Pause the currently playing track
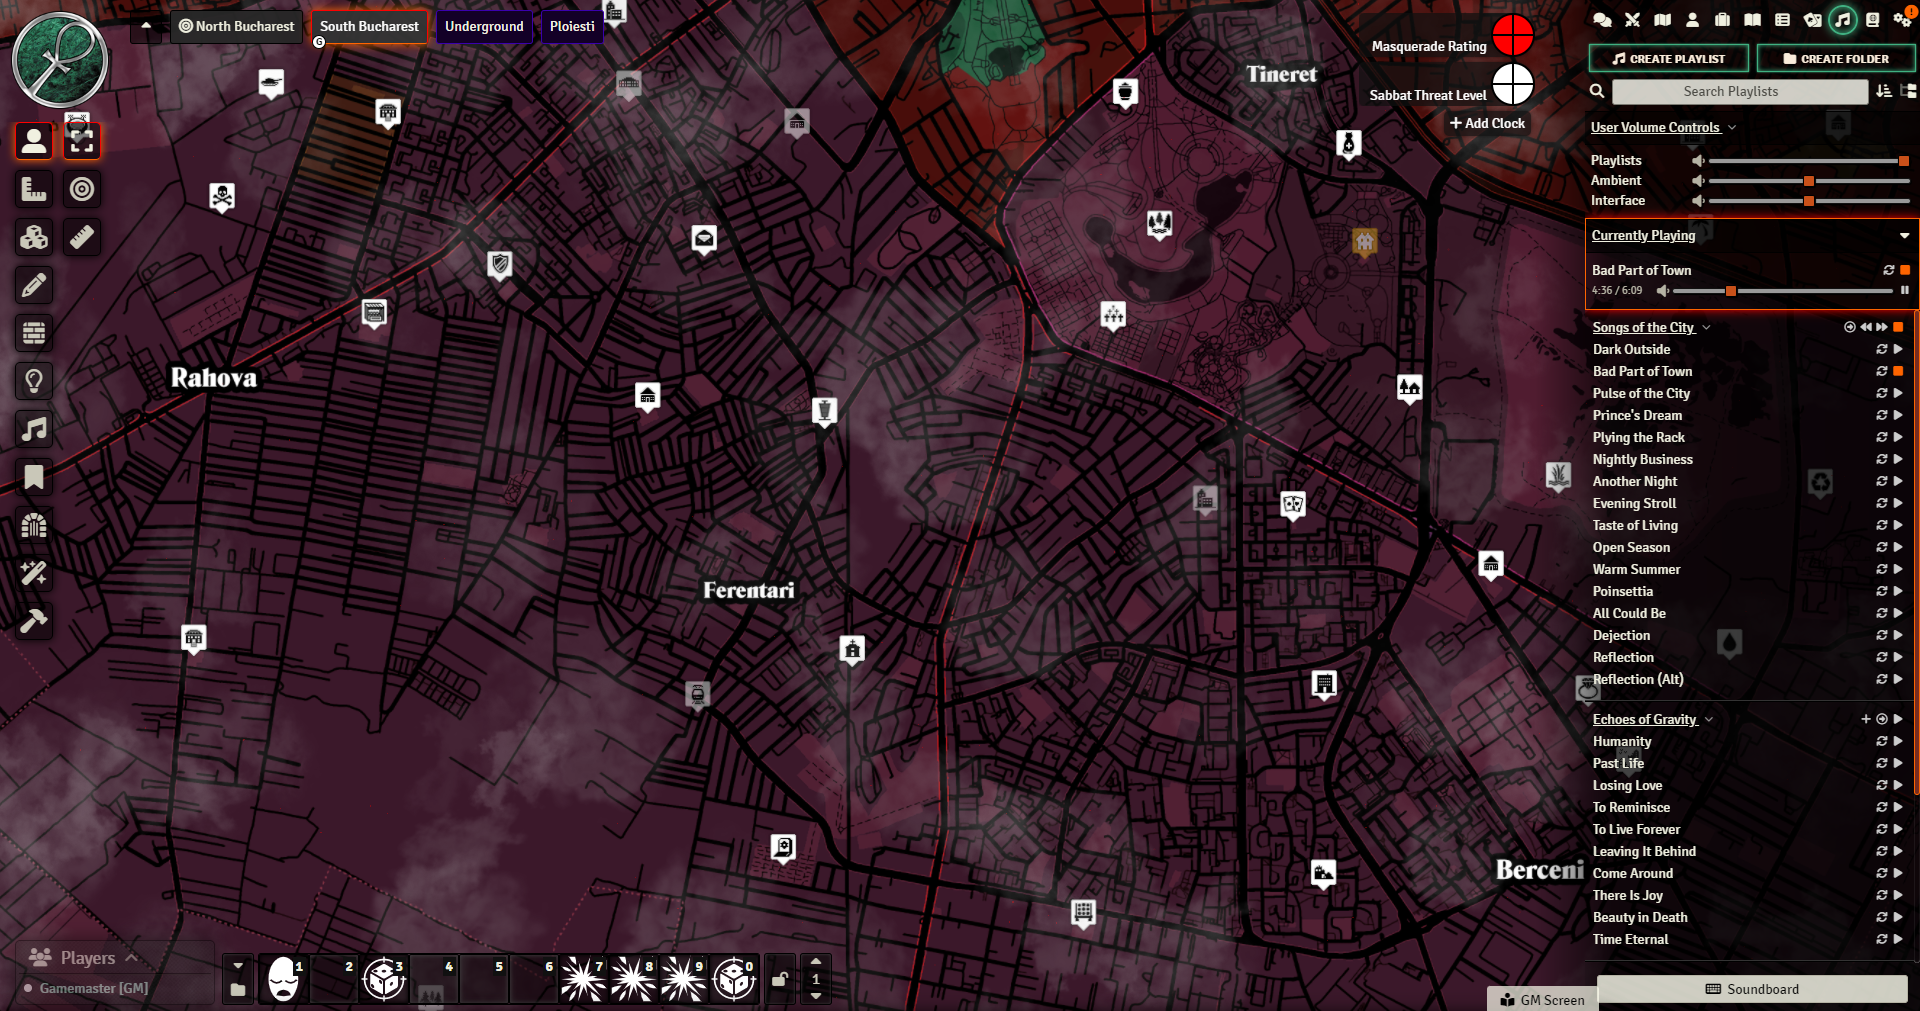The height and width of the screenshot is (1011, 1920). (x=1905, y=290)
